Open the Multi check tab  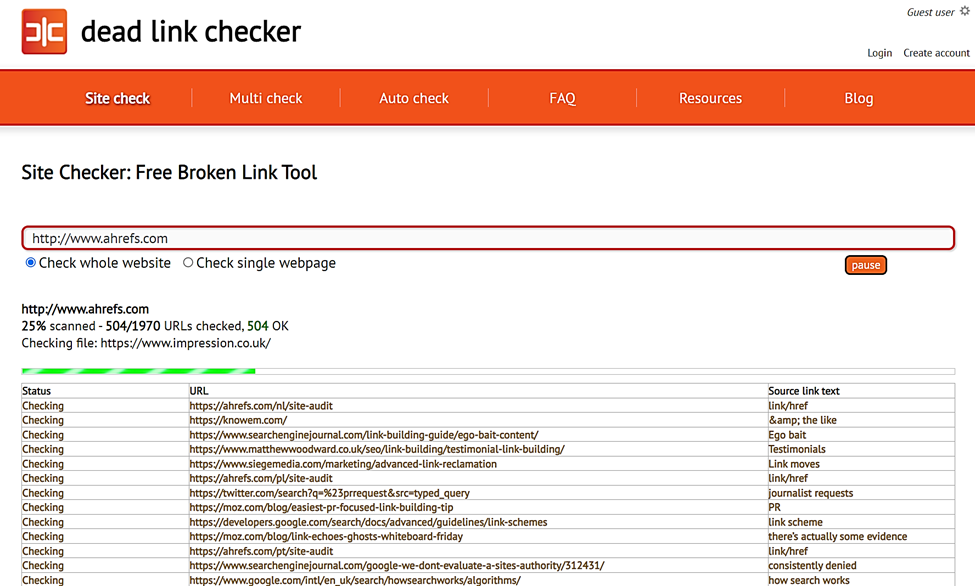pyautogui.click(x=266, y=98)
